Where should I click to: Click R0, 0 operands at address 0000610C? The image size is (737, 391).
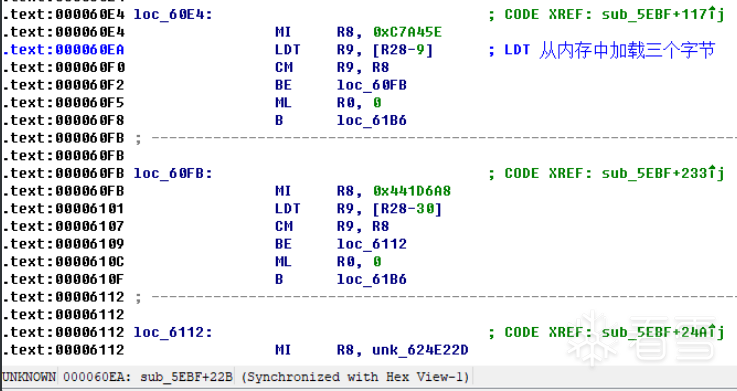(359, 262)
